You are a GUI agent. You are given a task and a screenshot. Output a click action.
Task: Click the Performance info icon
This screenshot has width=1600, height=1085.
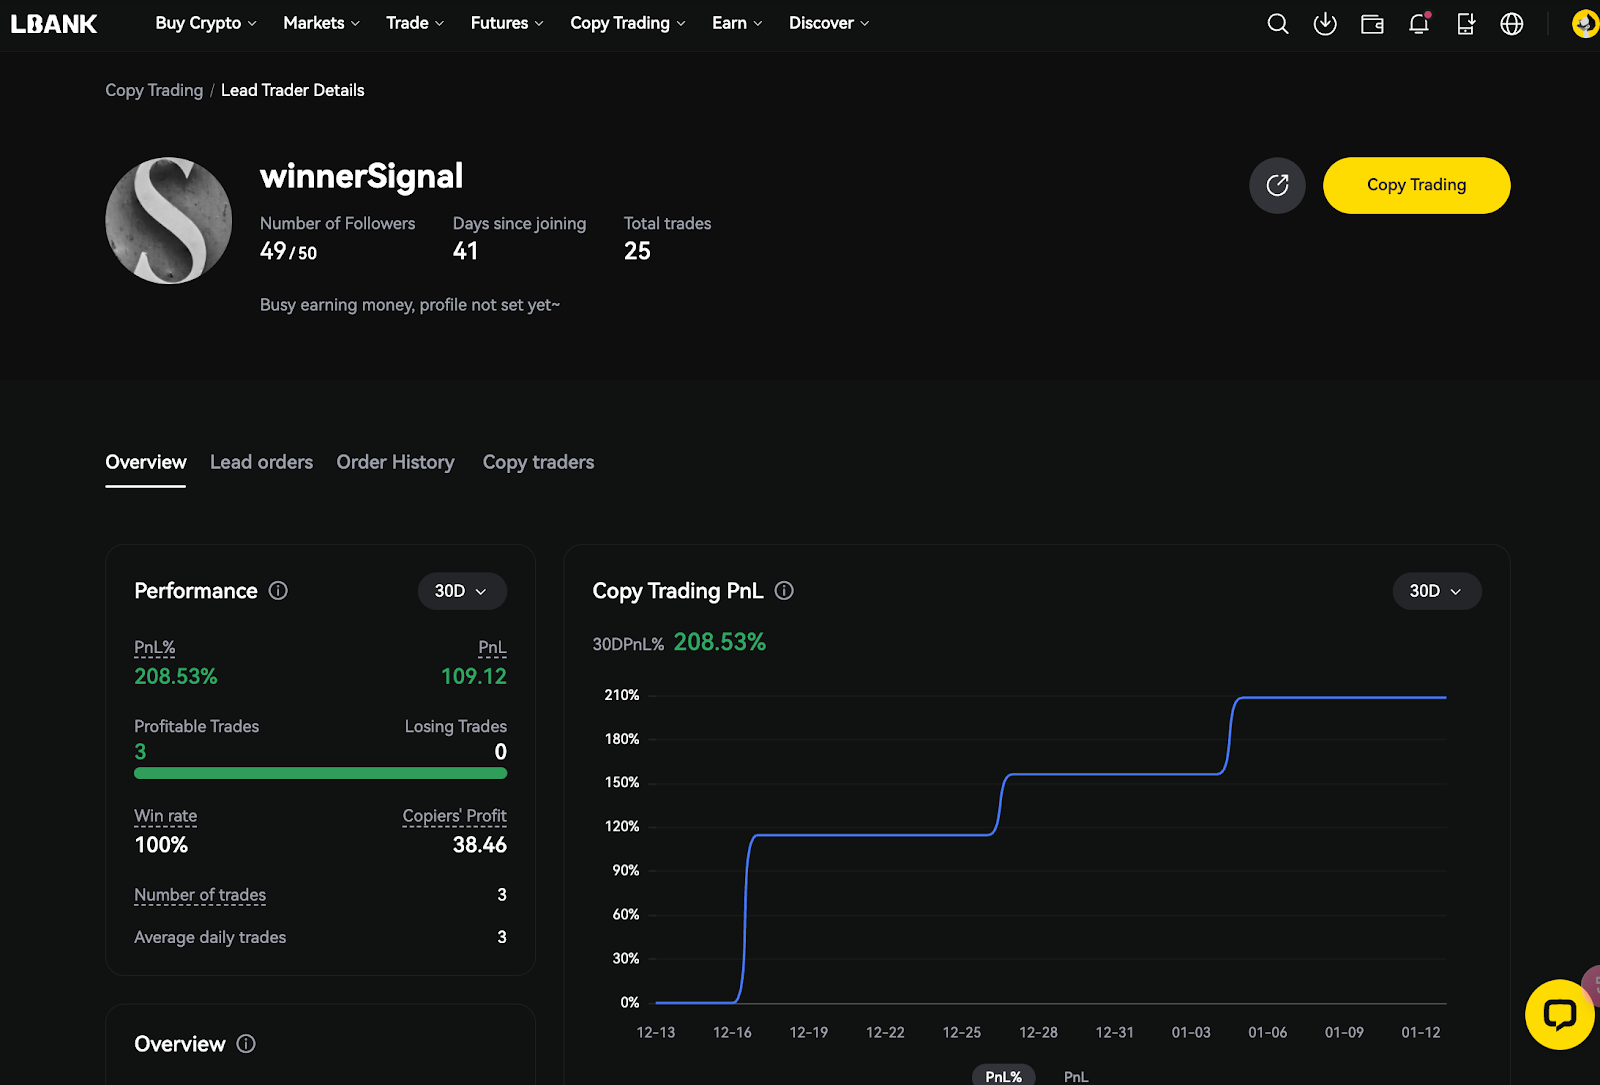[x=278, y=591]
